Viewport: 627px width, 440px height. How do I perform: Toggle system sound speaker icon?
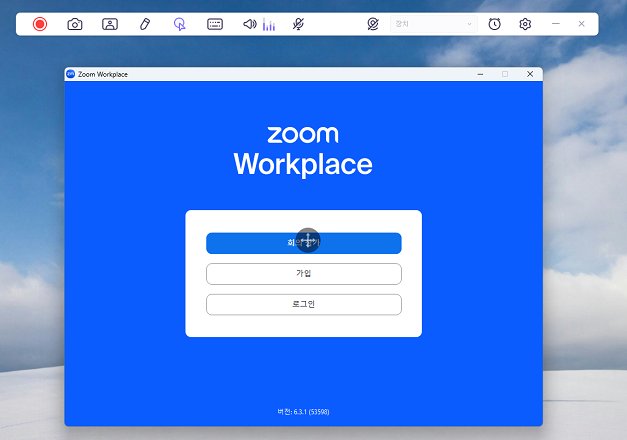pos(250,24)
